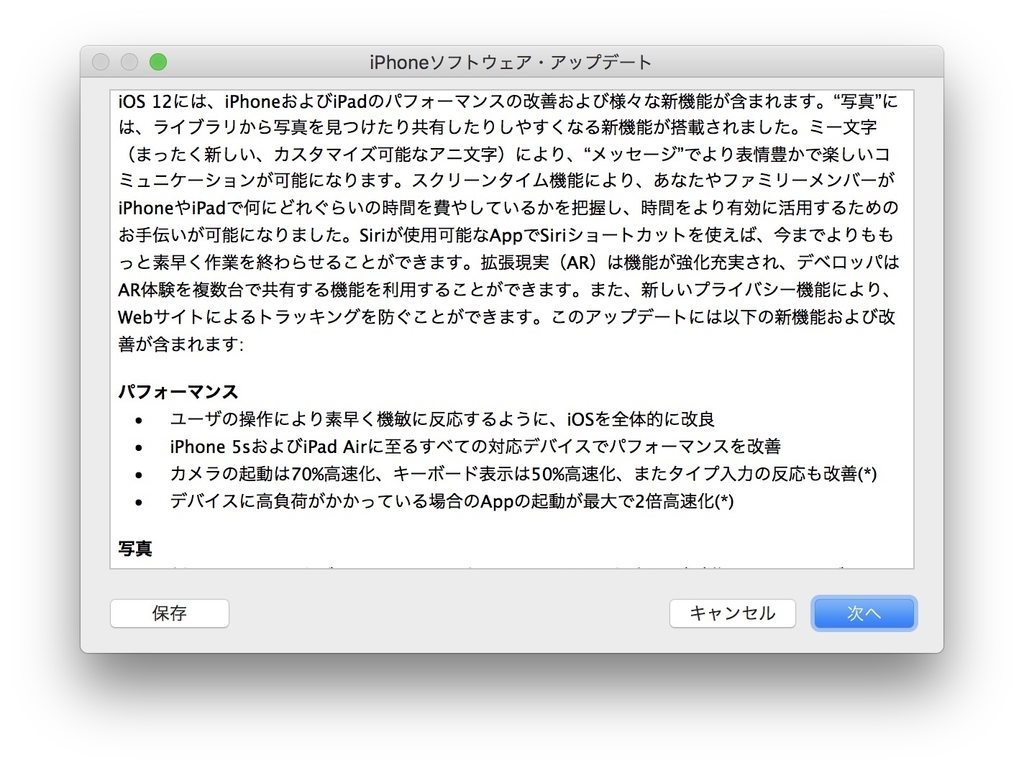Click the bullet line starting with ユーザの操作

pos(442,419)
